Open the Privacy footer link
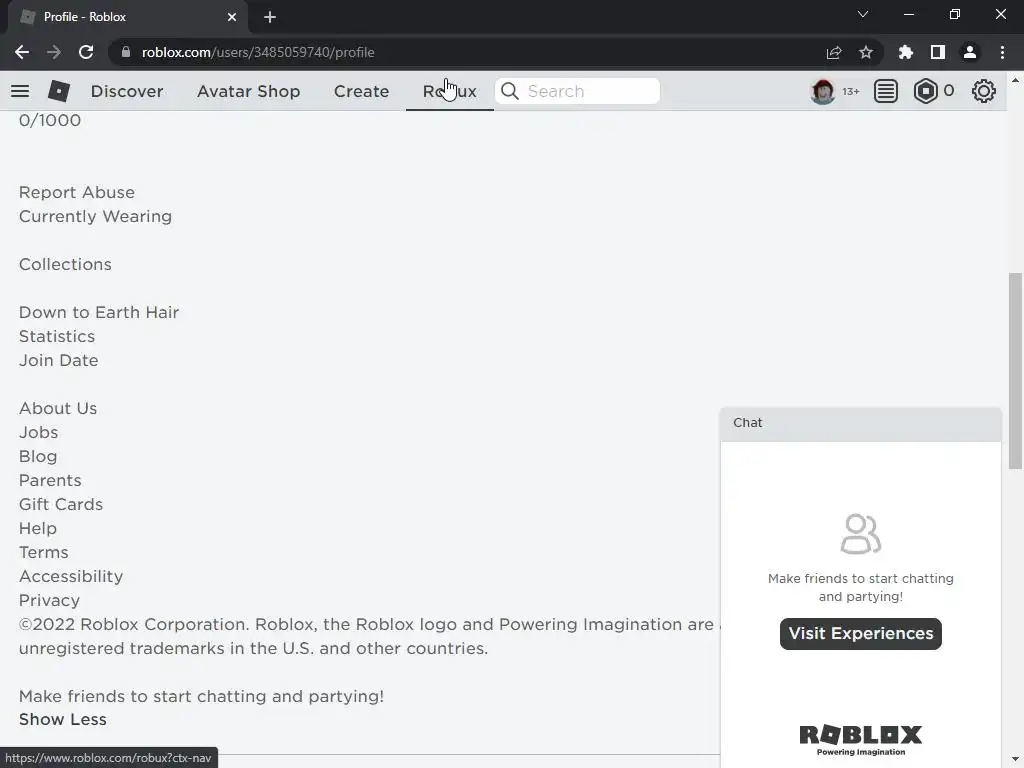The height and width of the screenshot is (768, 1024). coord(50,600)
